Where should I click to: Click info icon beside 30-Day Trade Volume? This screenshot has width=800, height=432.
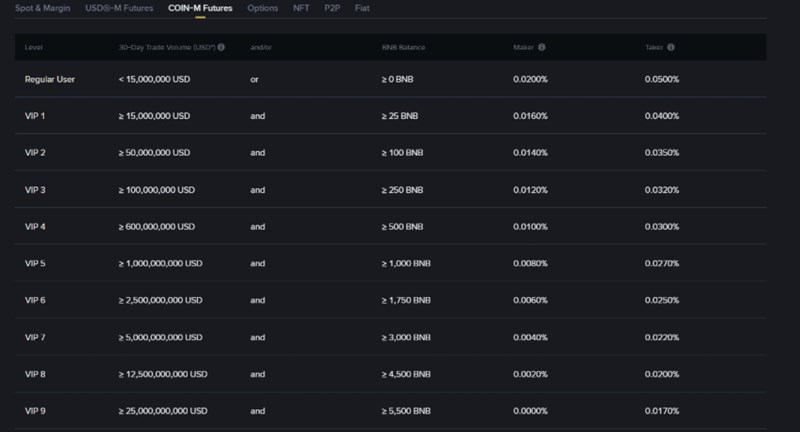coord(221,47)
